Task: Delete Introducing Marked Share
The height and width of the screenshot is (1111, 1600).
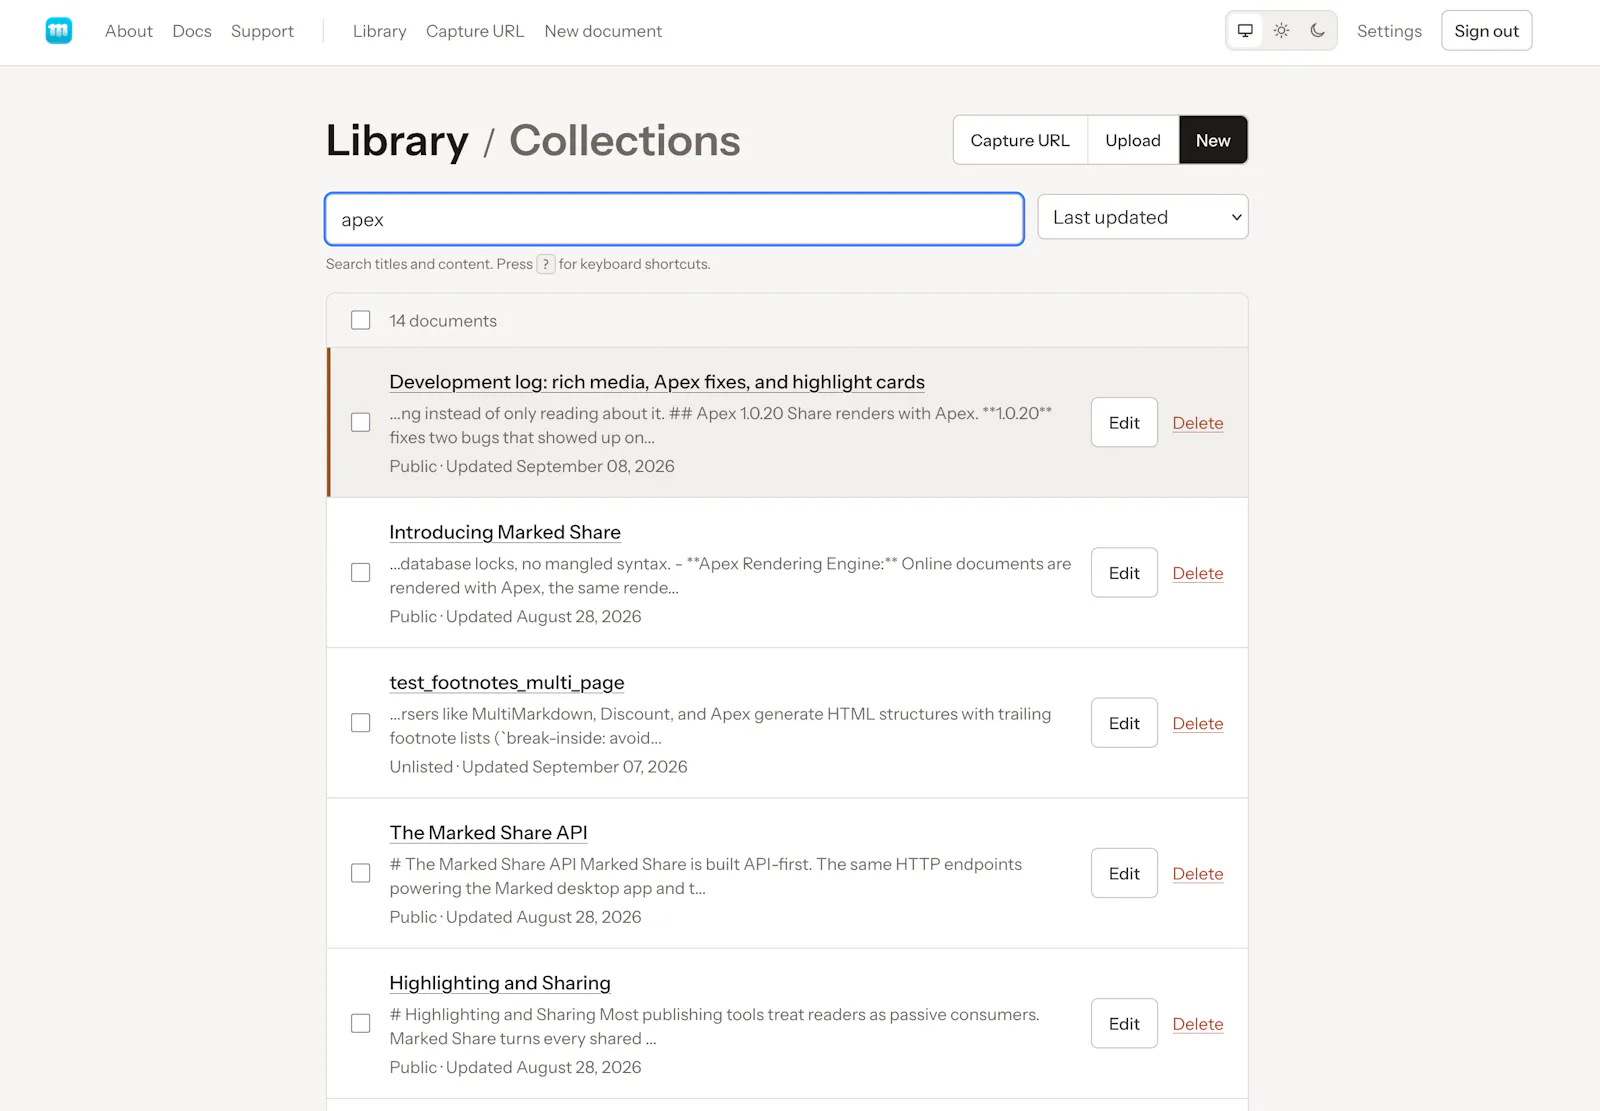Action: click(1198, 573)
